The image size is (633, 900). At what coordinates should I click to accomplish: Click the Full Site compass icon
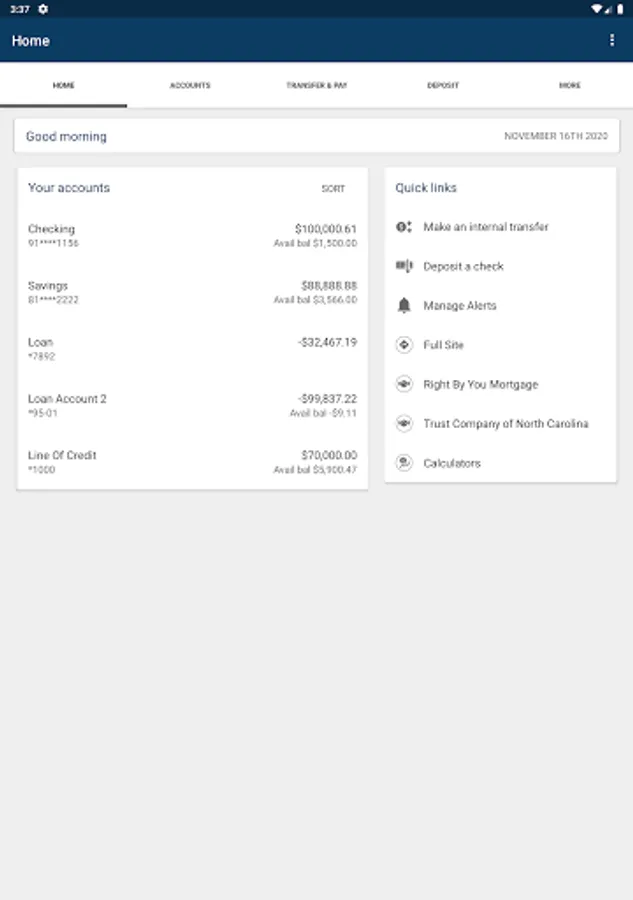point(404,345)
